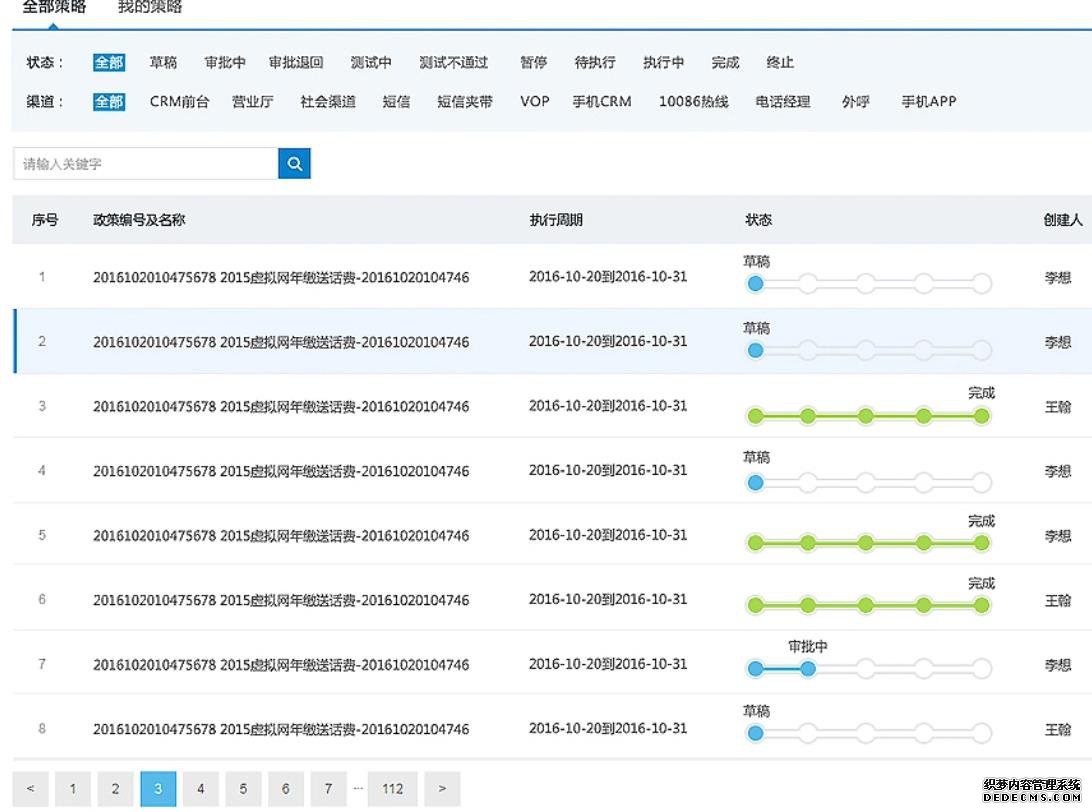Filter channel by VOP
The width and height of the screenshot is (1092, 812).
[535, 102]
